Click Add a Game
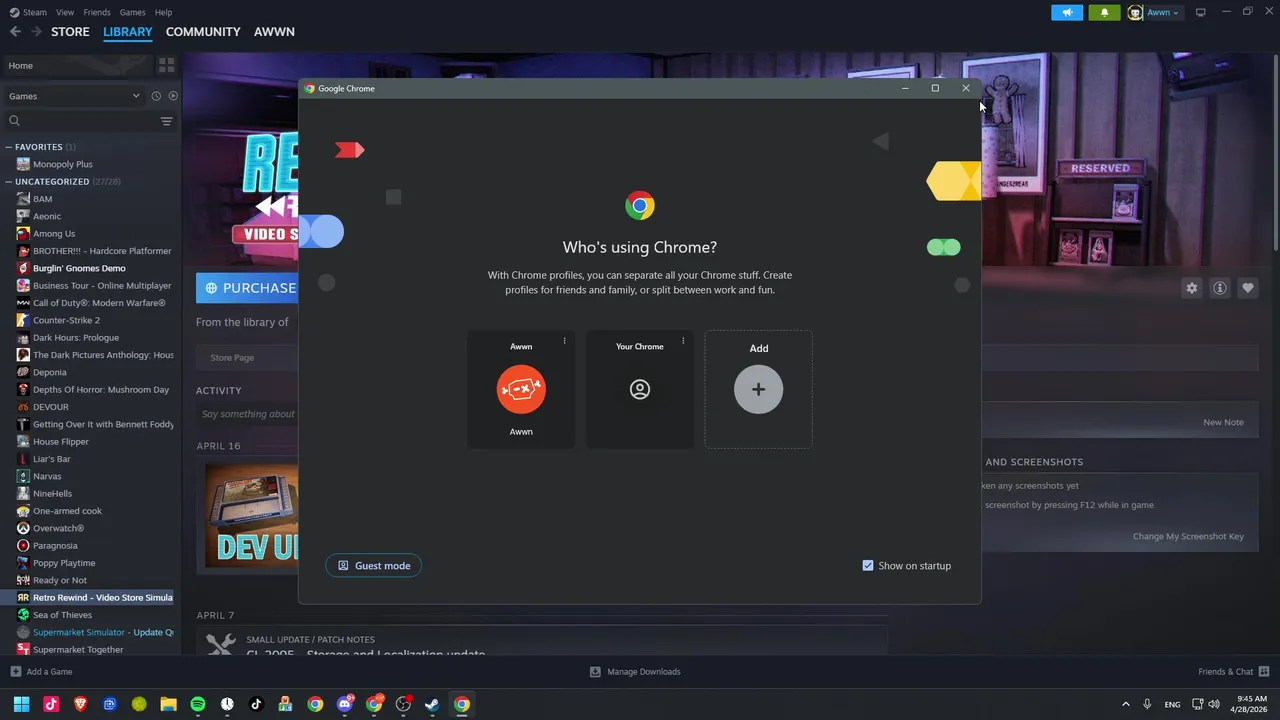 [x=41, y=671]
